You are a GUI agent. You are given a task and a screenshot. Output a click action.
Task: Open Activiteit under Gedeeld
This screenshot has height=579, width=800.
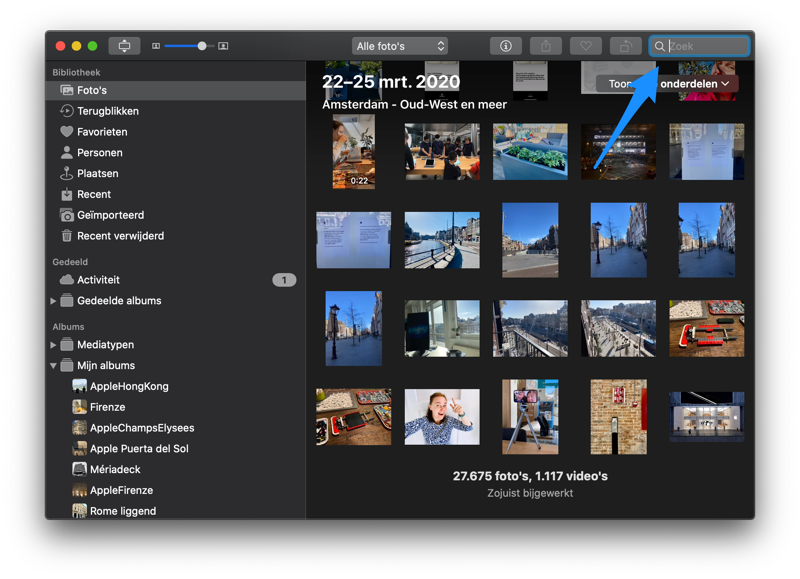(176, 280)
